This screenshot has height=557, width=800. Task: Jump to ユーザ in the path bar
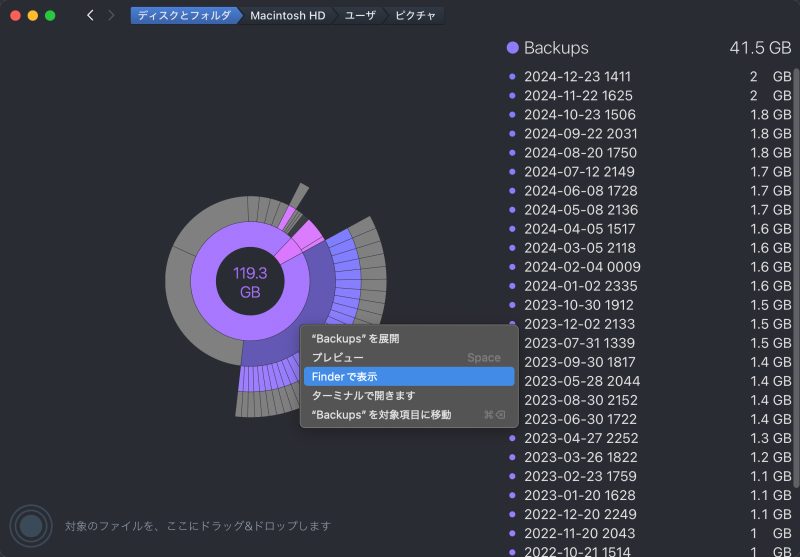click(x=360, y=16)
